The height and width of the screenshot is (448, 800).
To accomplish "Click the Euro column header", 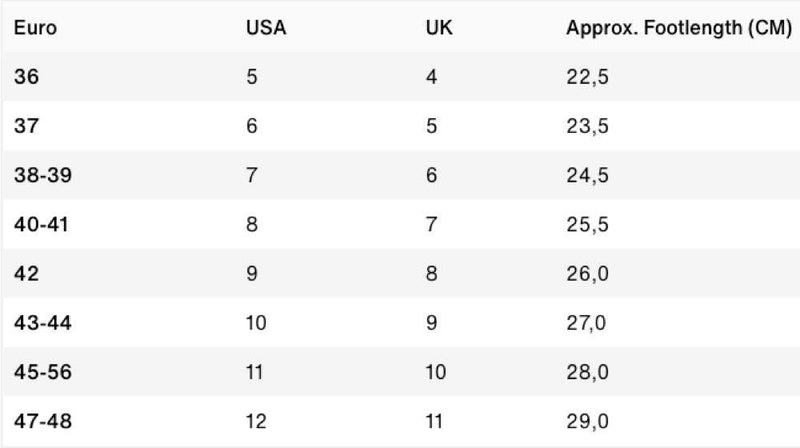I will (35, 28).
